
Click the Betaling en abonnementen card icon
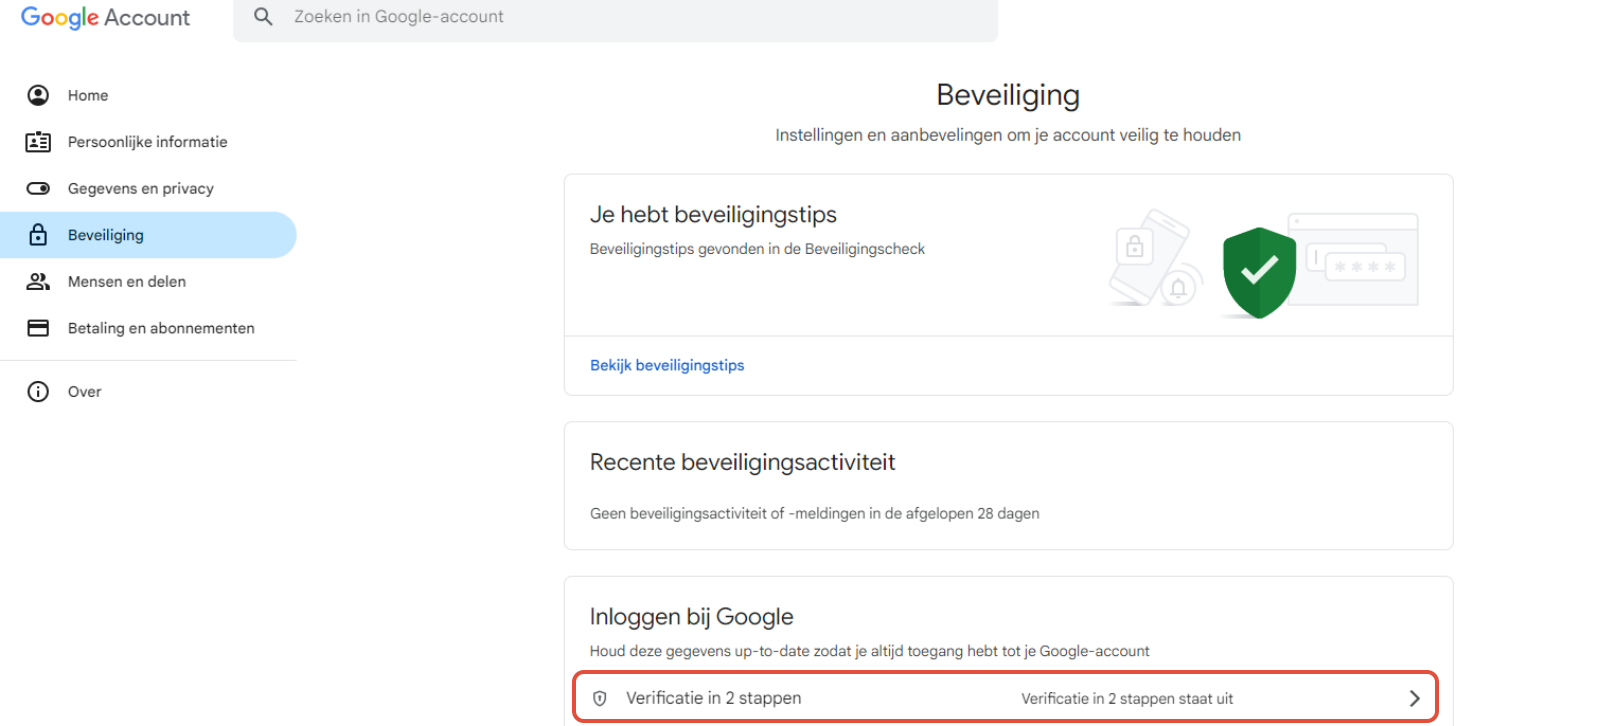coord(38,328)
